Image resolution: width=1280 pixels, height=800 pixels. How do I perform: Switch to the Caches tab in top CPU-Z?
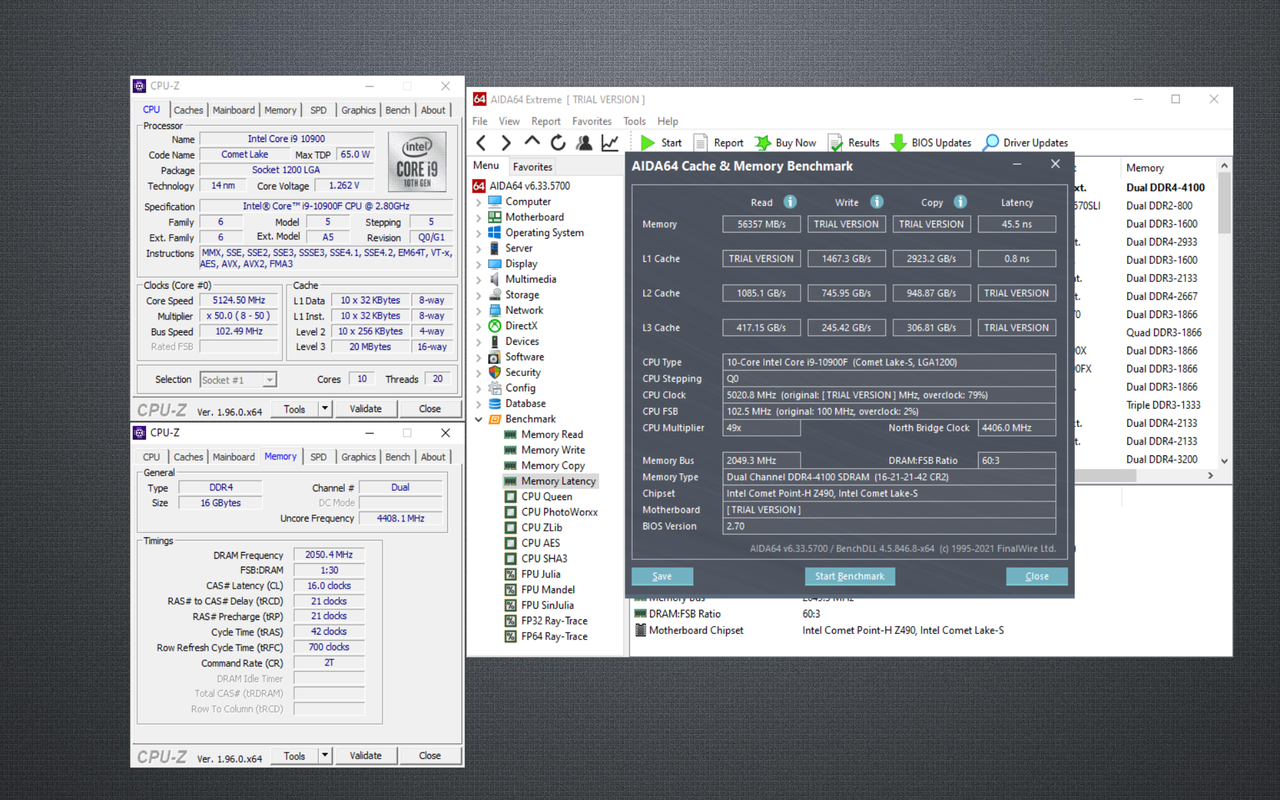[188, 110]
